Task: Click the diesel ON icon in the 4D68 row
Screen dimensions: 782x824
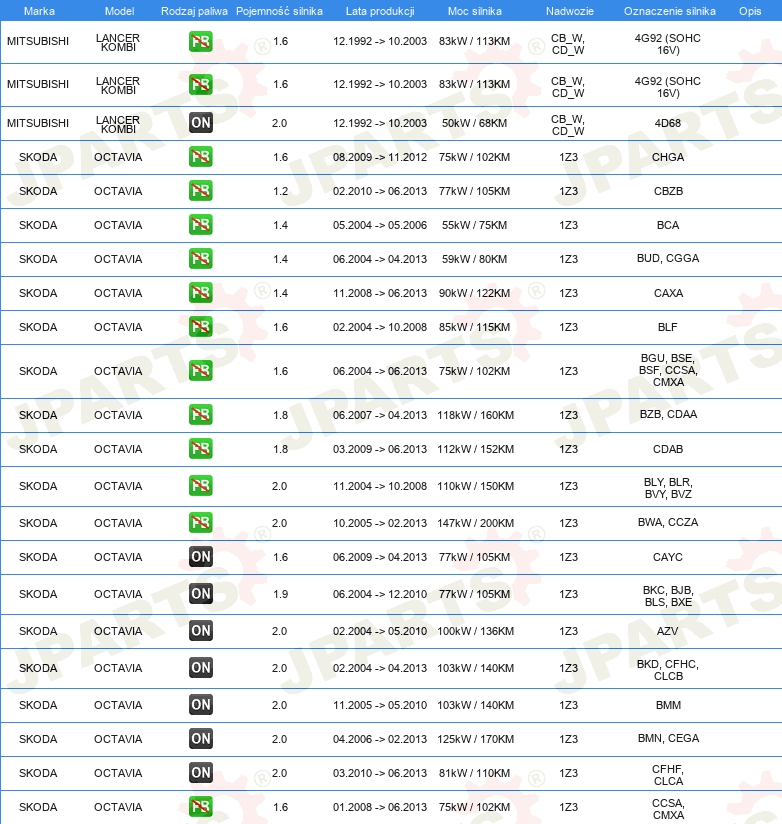Action: tap(201, 123)
